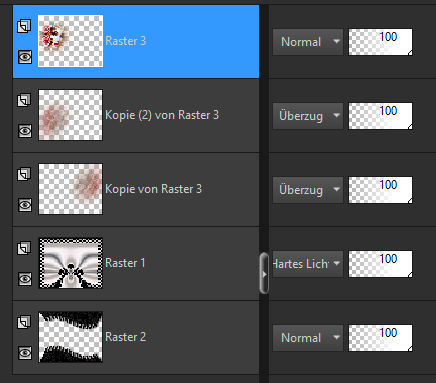Hide the Raster 1 layer

25,279
